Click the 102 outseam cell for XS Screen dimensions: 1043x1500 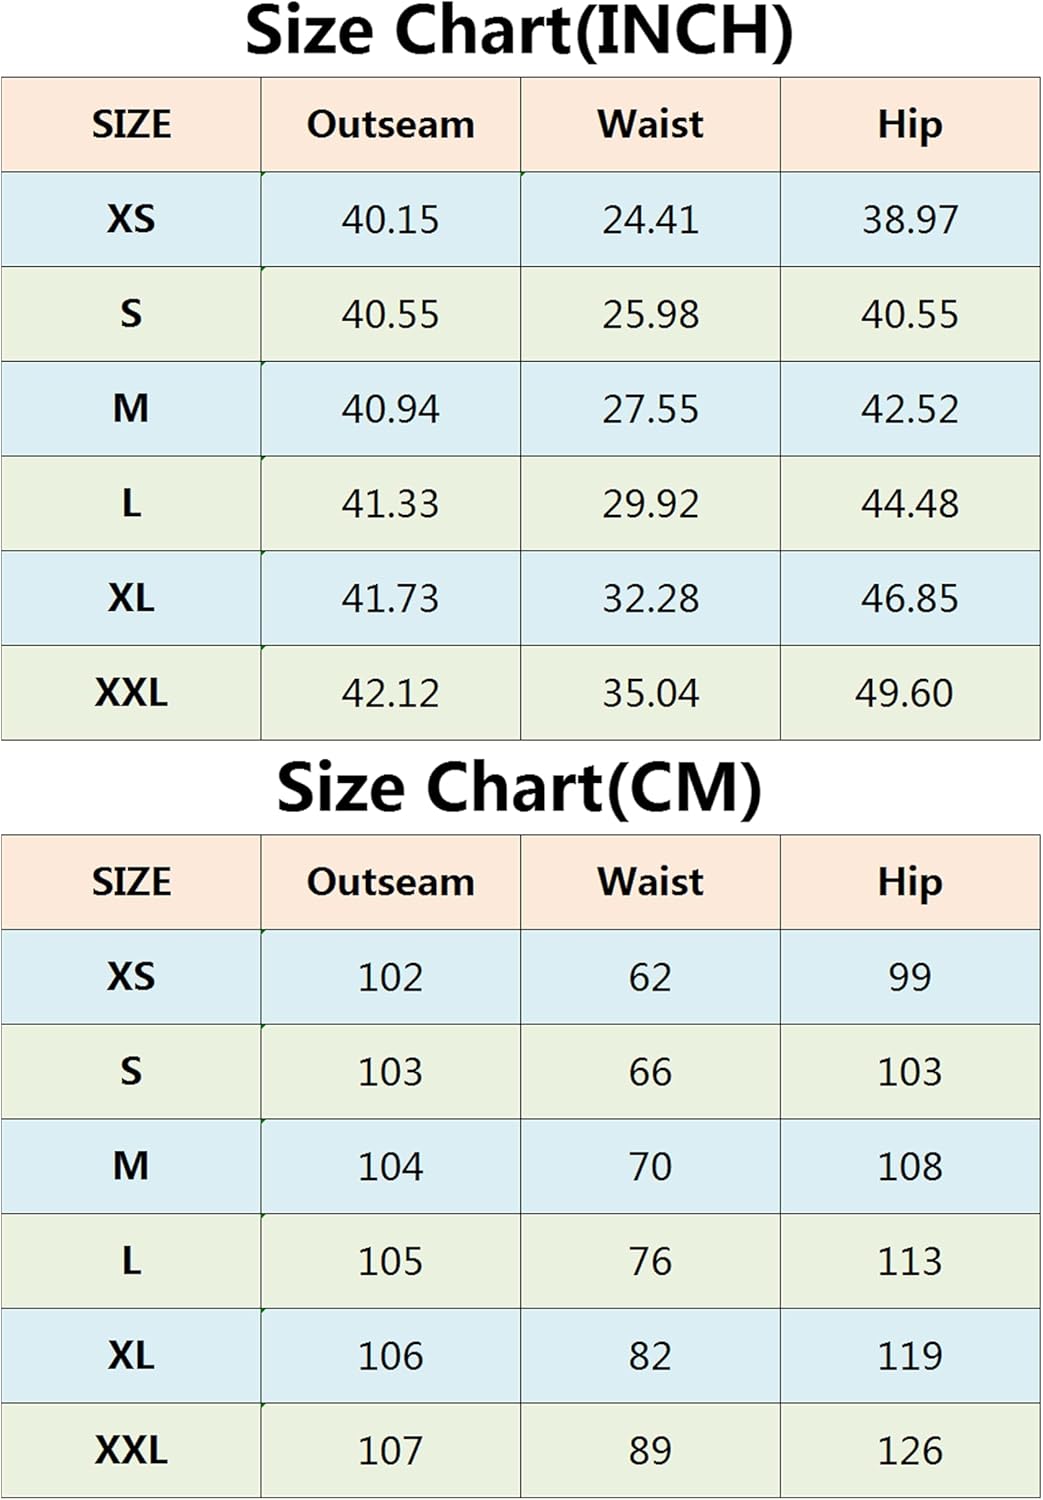tap(390, 977)
